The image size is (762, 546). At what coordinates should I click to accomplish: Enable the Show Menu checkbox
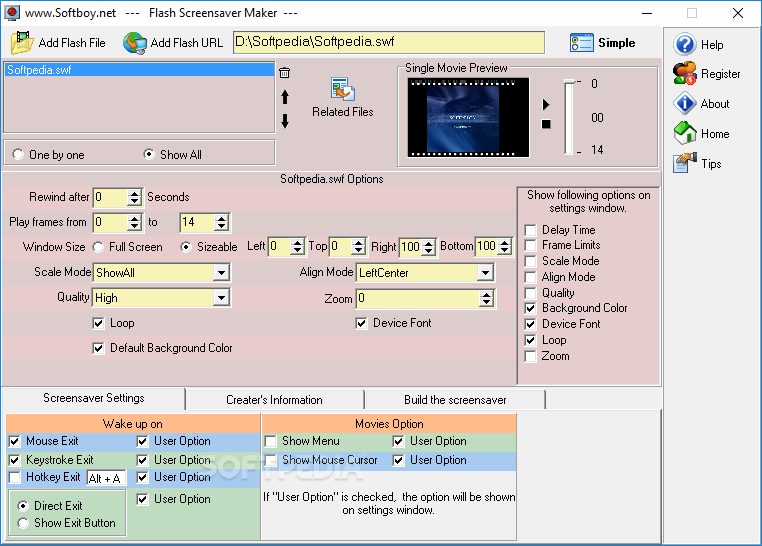(x=270, y=441)
